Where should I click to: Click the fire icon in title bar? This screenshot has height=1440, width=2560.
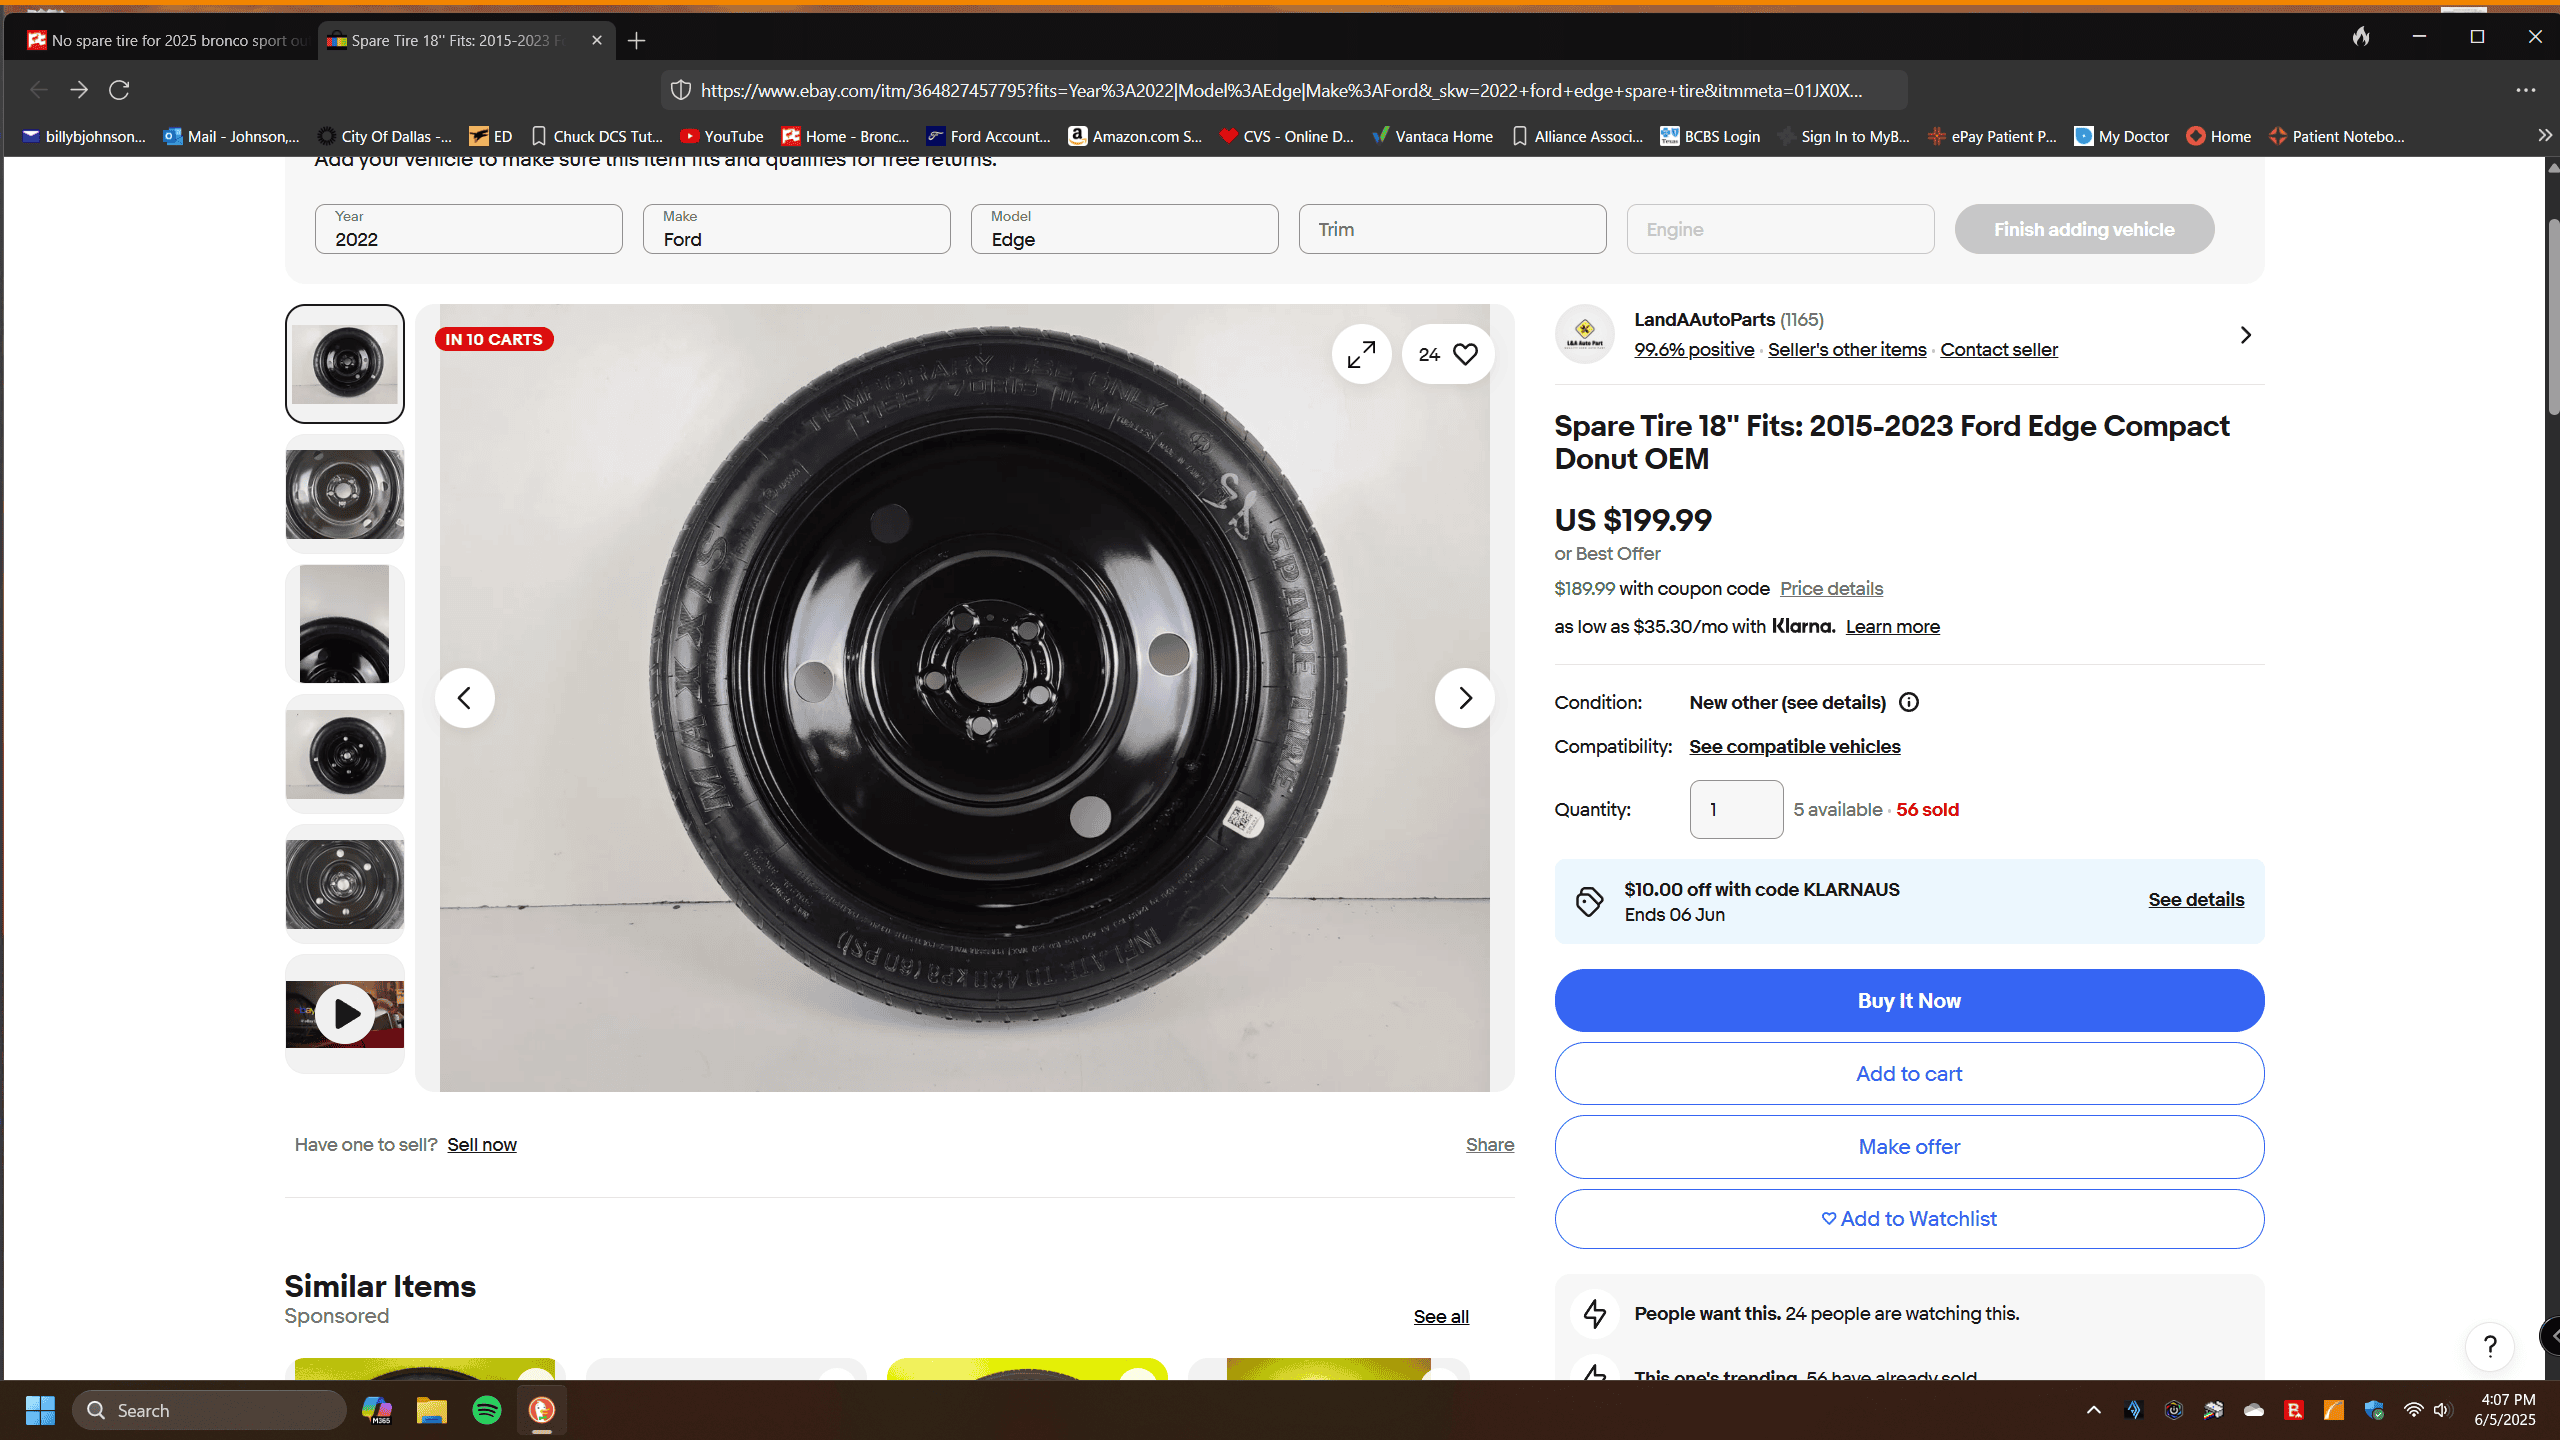[x=2361, y=37]
